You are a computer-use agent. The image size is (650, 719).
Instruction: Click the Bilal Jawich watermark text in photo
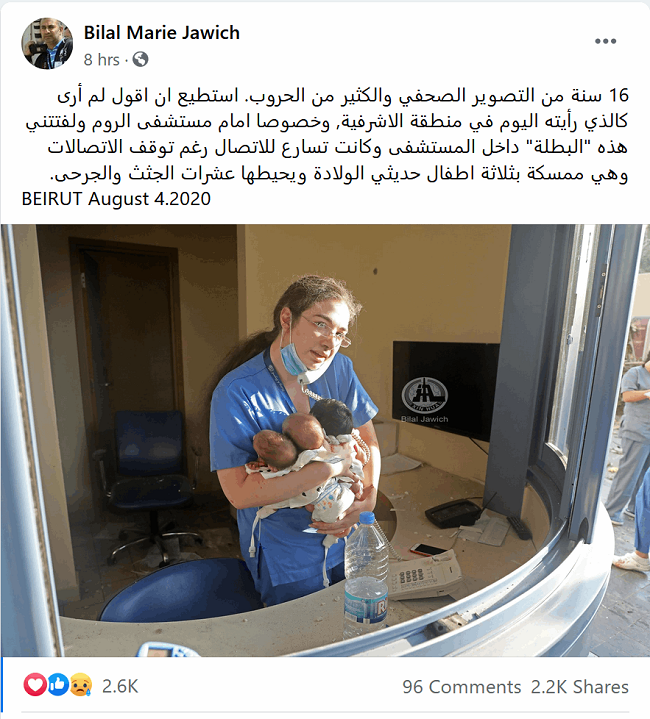[424, 419]
